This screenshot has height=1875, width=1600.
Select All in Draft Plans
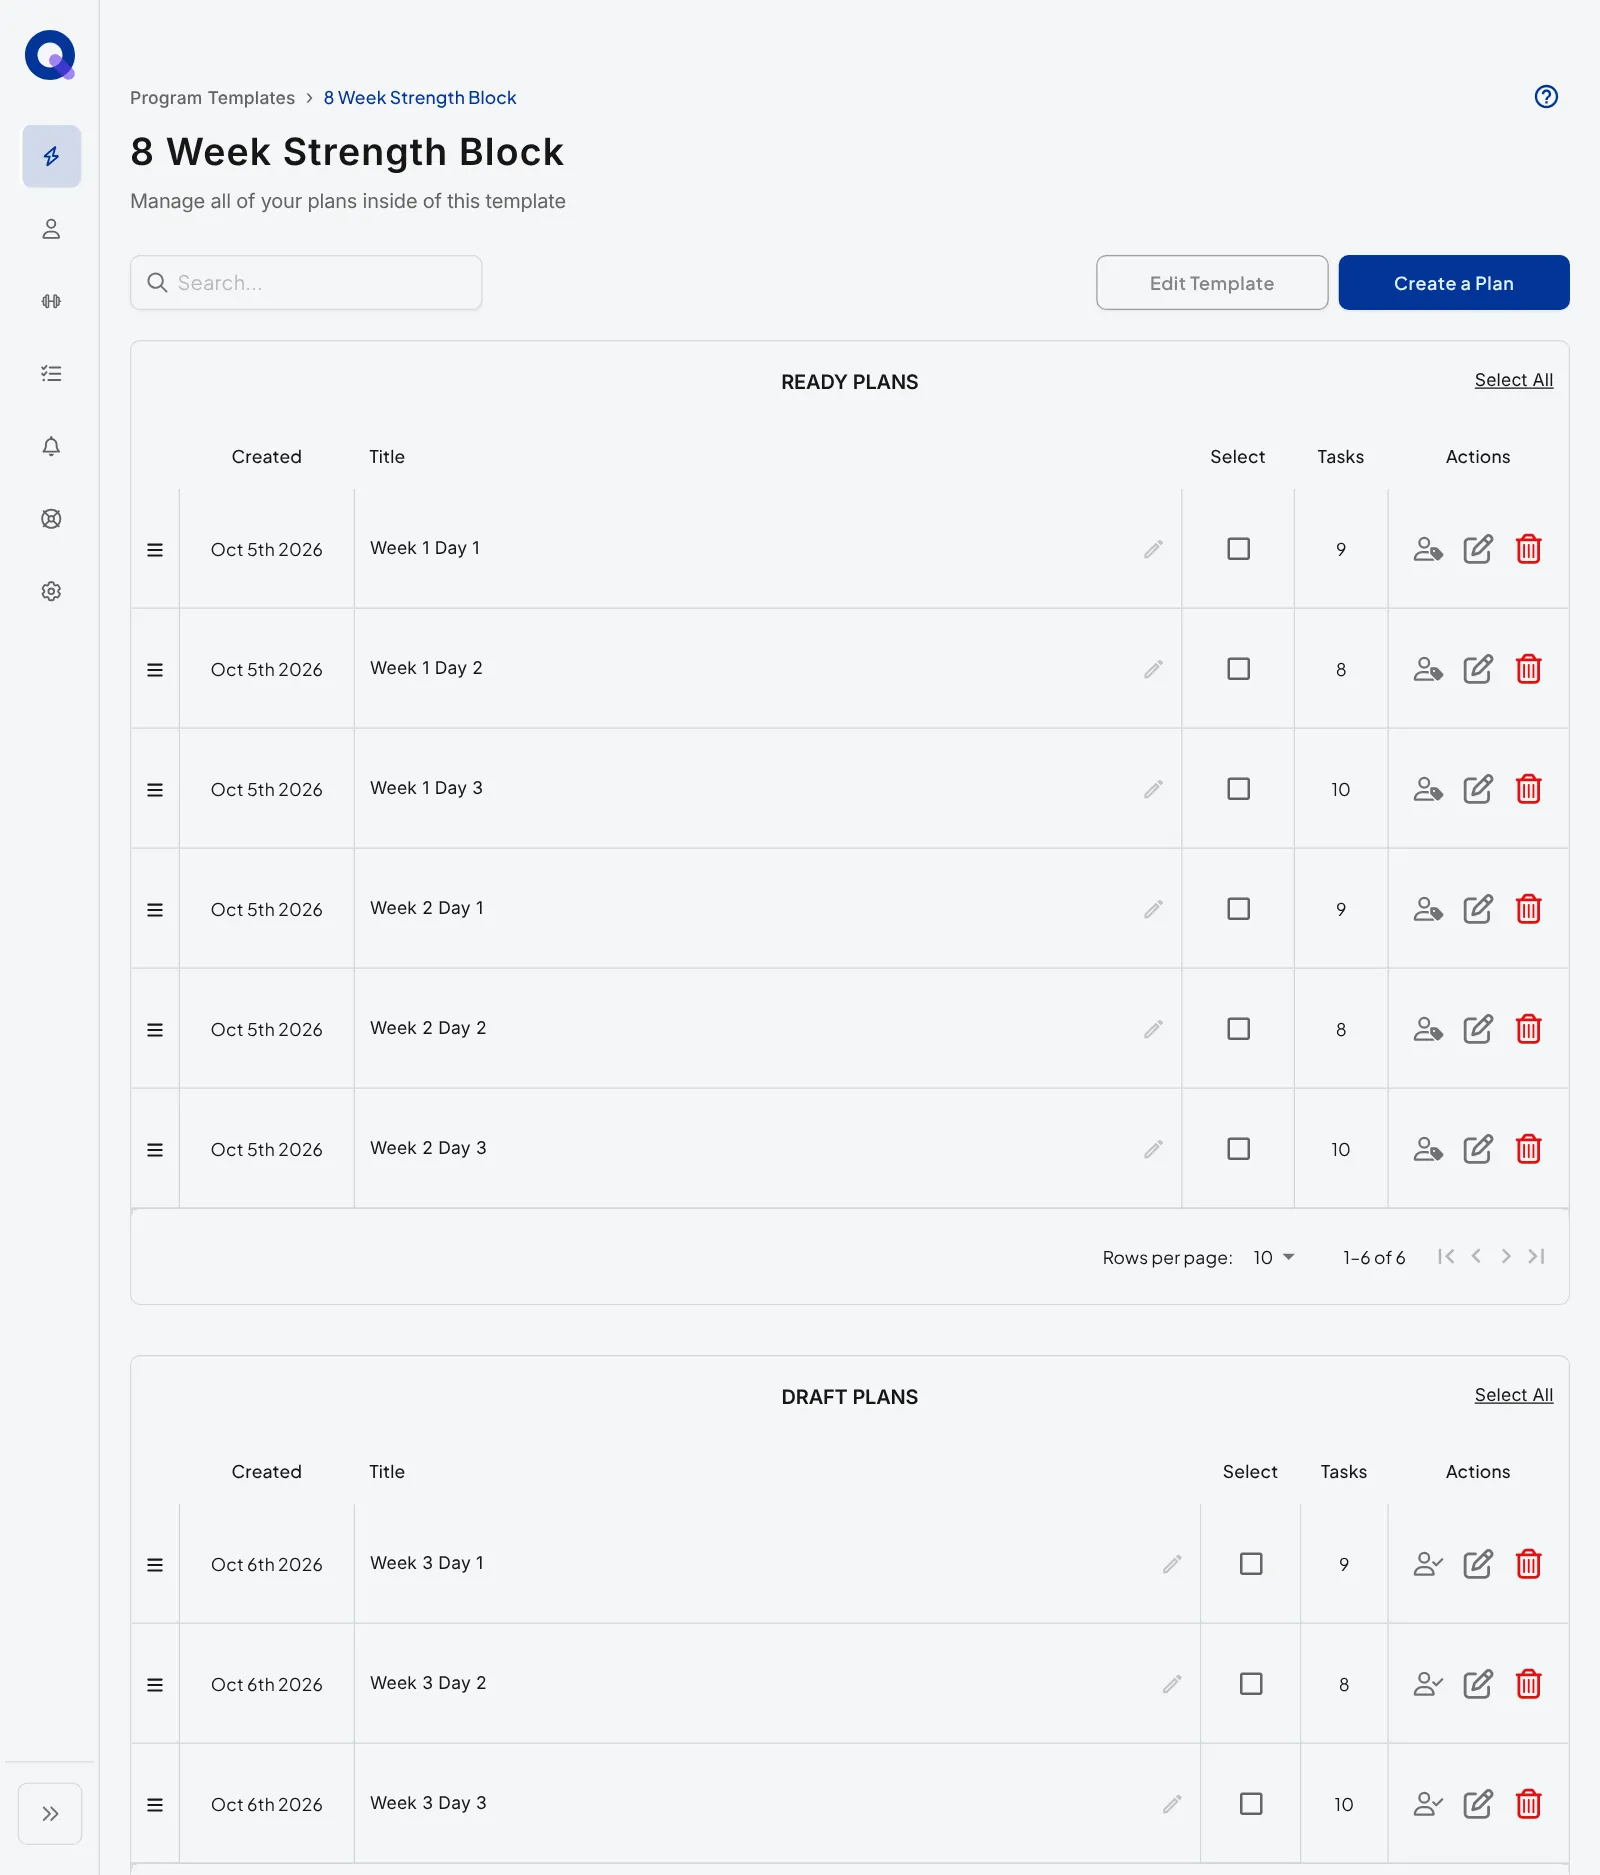coord(1514,1395)
